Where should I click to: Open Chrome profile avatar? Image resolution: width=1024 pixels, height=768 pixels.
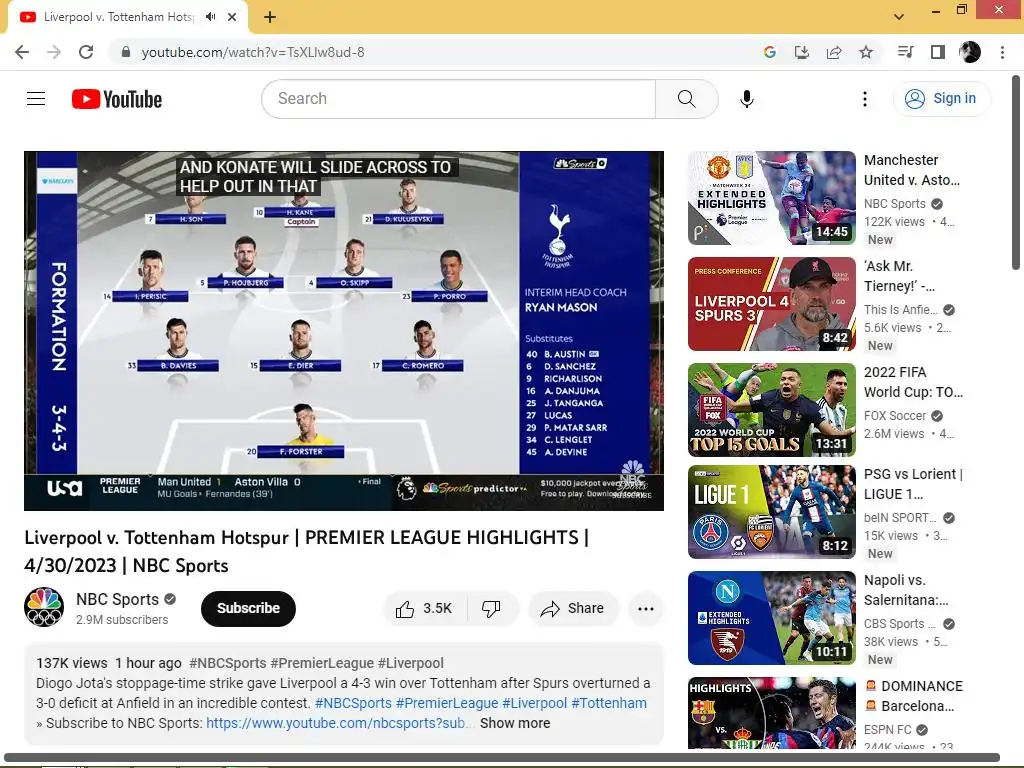pos(970,52)
